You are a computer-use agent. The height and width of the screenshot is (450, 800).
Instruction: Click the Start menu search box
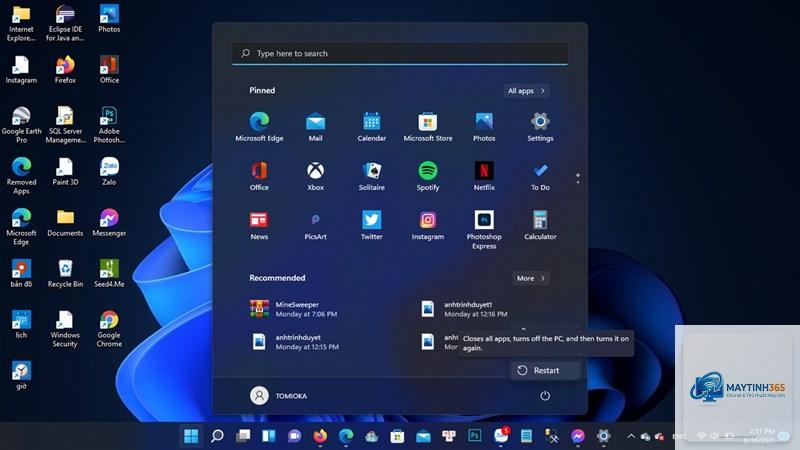tap(399, 53)
